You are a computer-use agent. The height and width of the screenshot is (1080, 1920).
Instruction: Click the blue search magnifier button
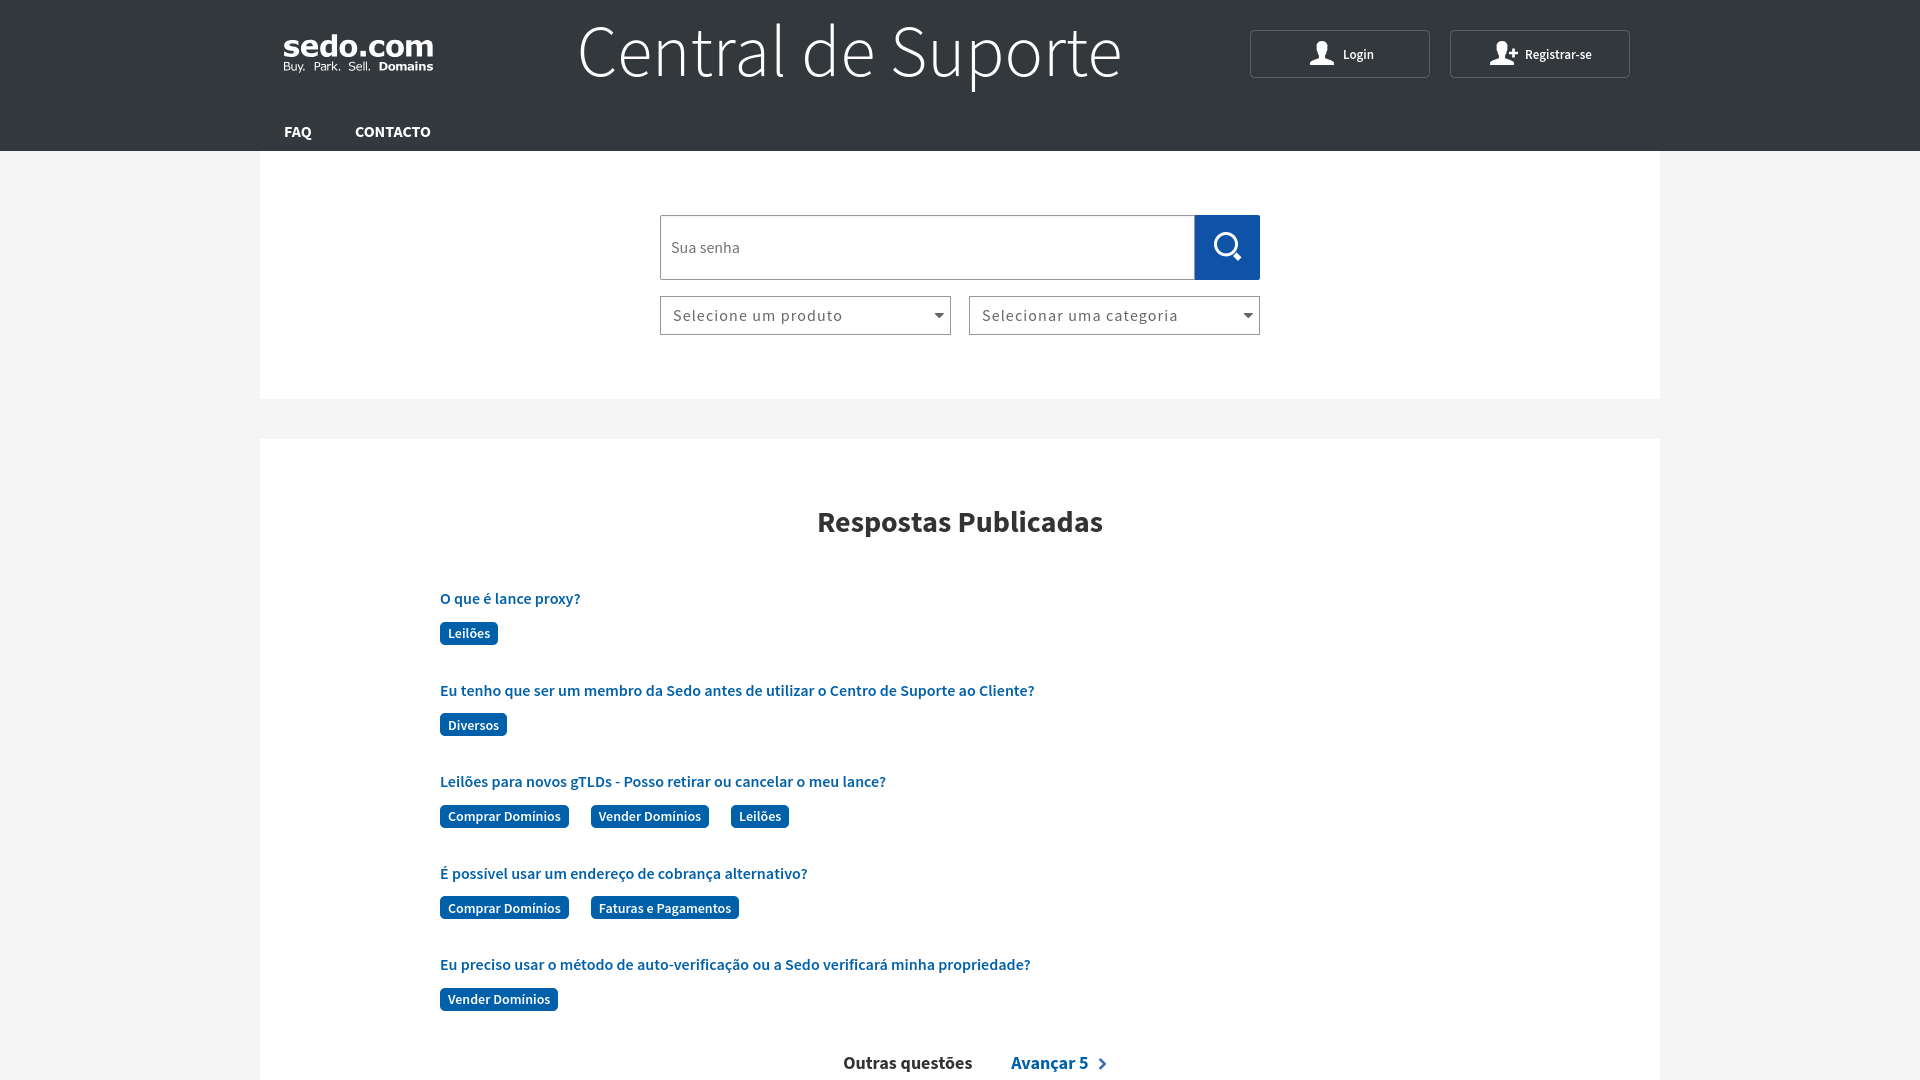[1227, 247]
